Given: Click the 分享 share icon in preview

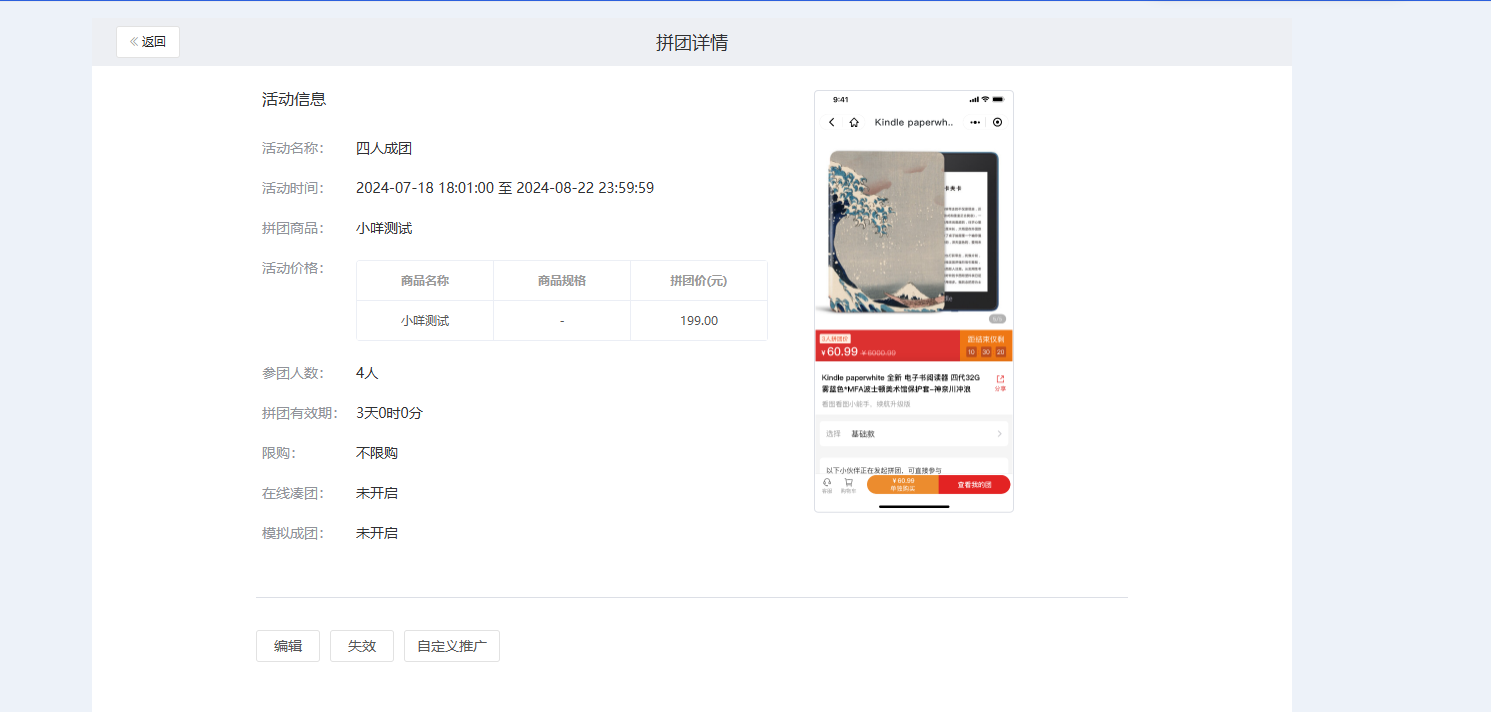Looking at the screenshot, I should pyautogui.click(x=1000, y=383).
